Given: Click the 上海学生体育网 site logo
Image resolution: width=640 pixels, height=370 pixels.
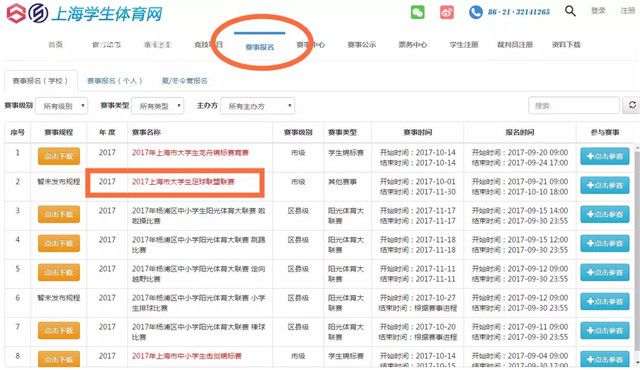Looking at the screenshot, I should [84, 13].
